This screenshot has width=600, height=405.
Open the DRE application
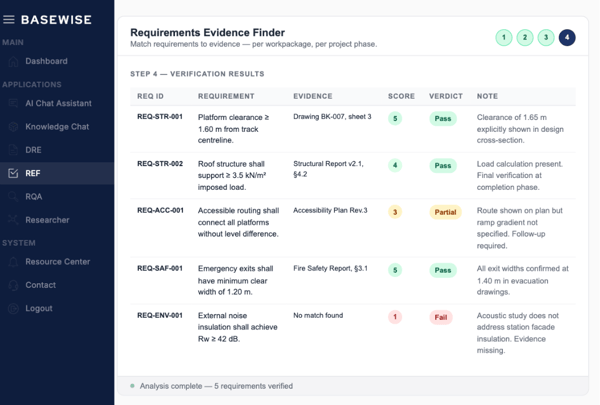click(x=33, y=150)
